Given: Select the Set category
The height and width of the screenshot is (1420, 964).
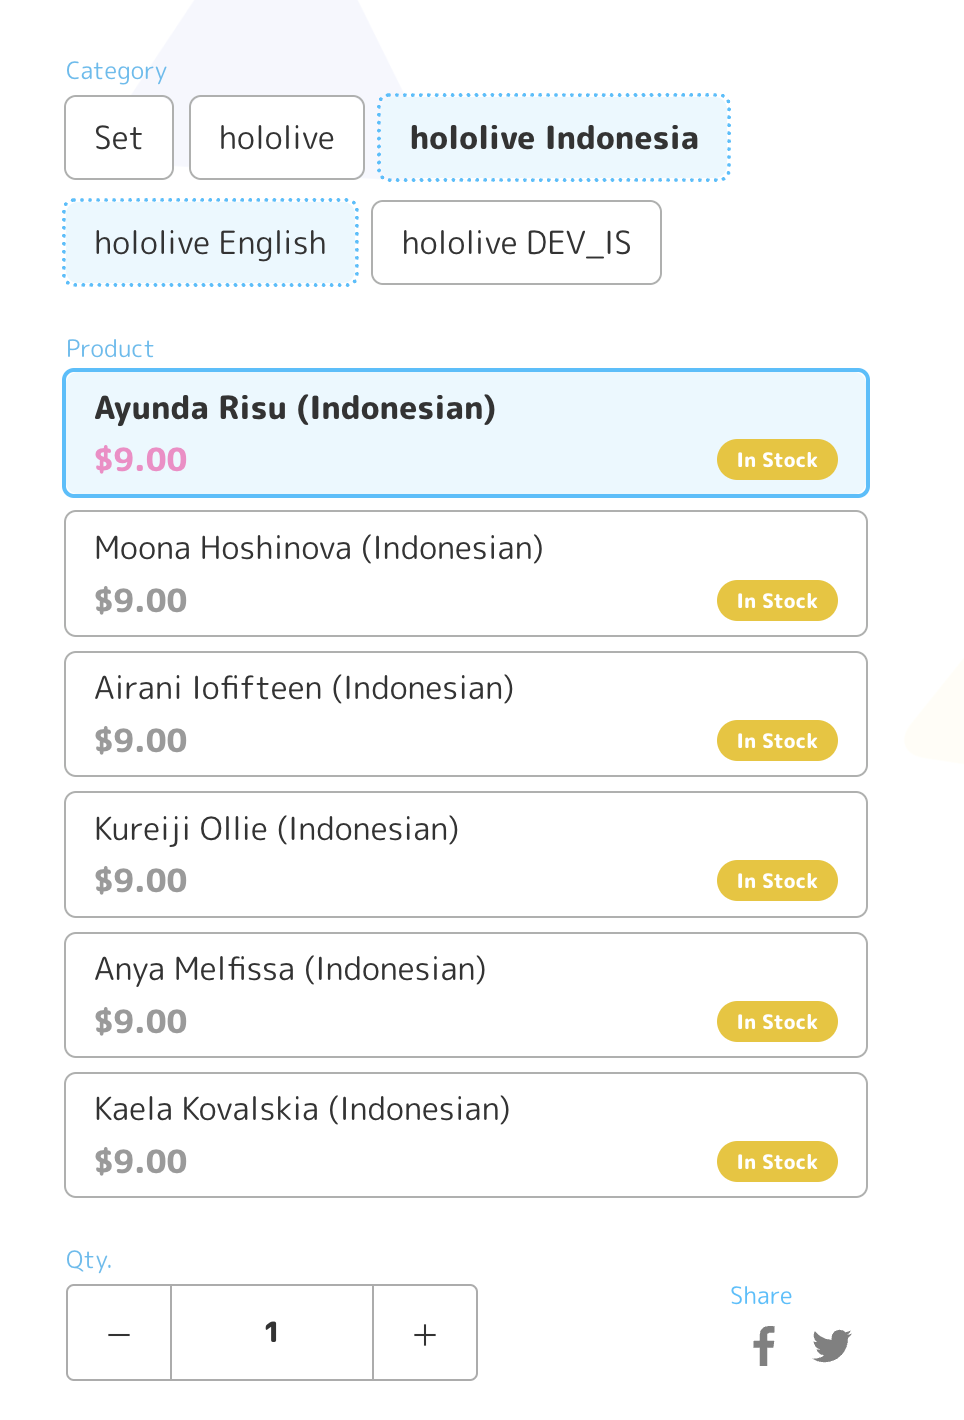Looking at the screenshot, I should 119,138.
